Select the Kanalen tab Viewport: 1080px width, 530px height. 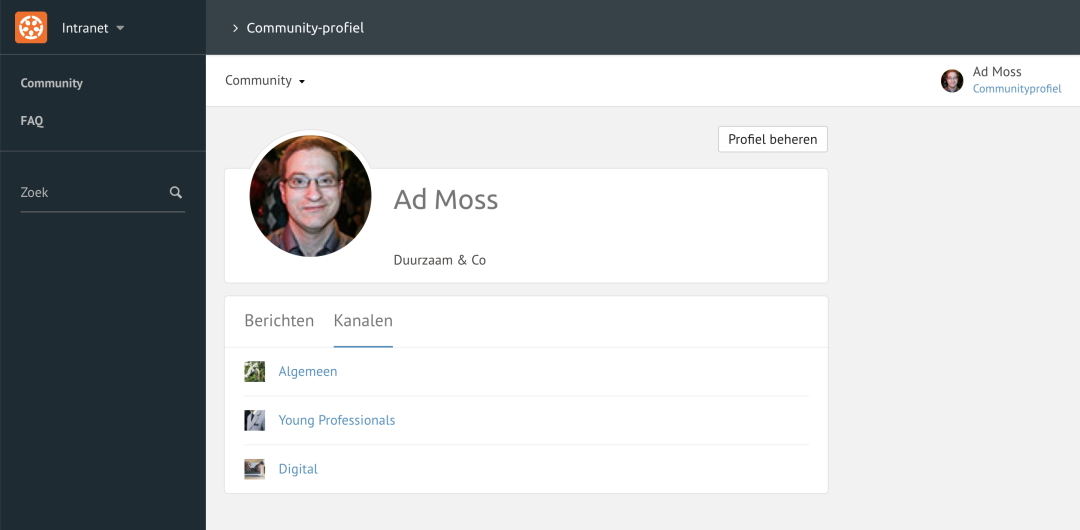[x=363, y=320]
